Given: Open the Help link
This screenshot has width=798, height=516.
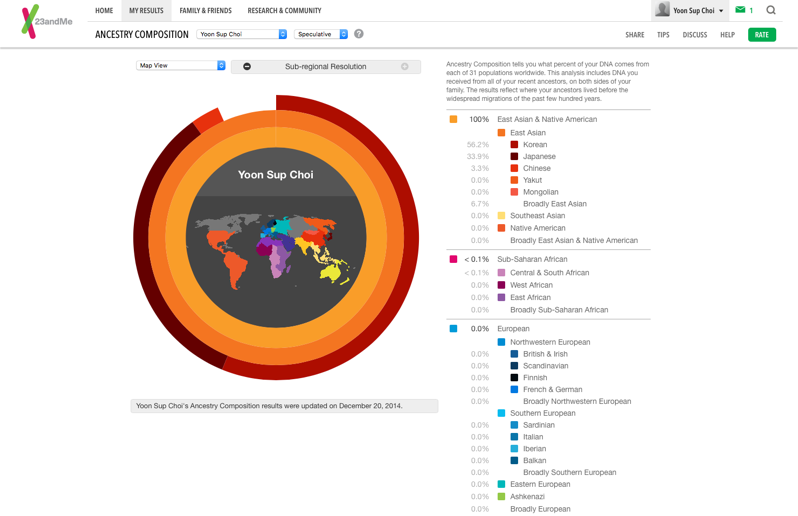Looking at the screenshot, I should pos(727,35).
